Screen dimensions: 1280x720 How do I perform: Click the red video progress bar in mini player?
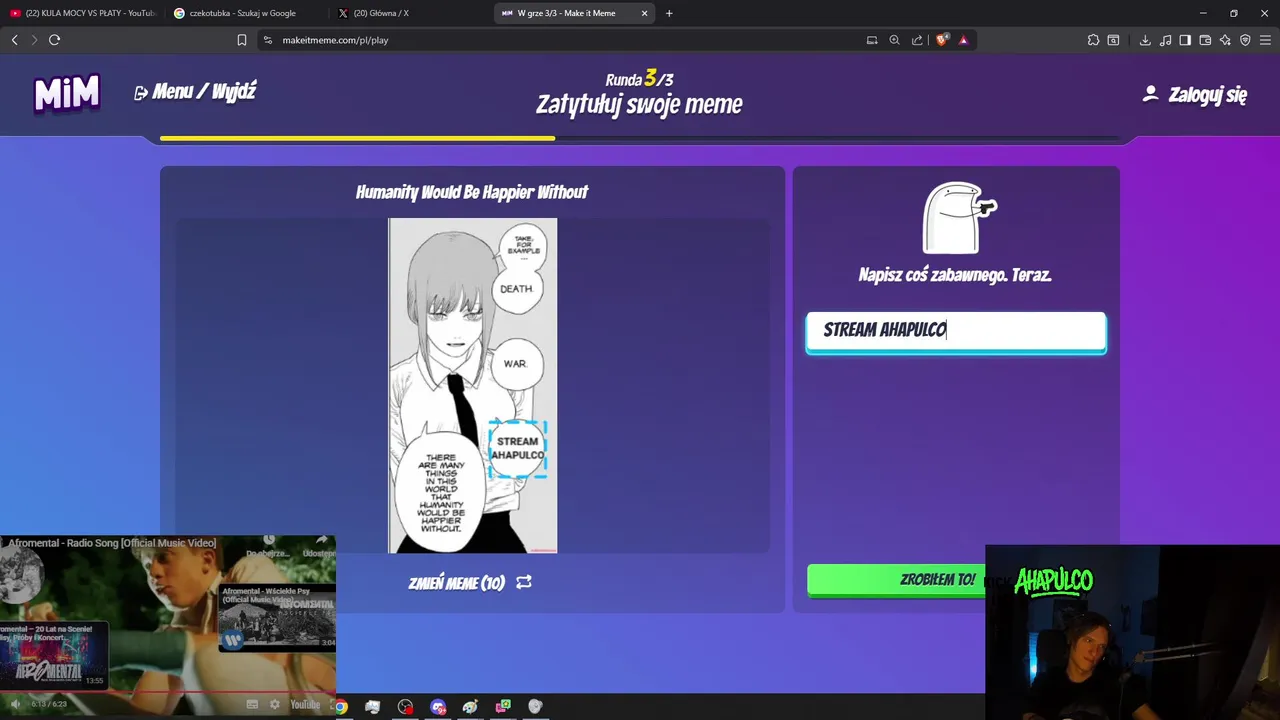[168, 691]
